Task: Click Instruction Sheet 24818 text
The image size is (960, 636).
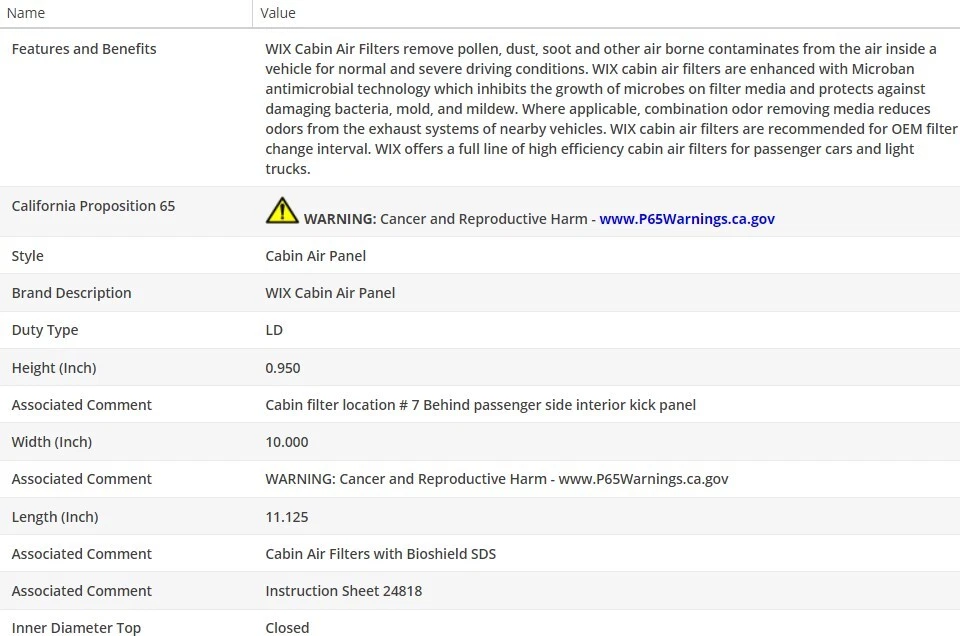Action: click(343, 591)
